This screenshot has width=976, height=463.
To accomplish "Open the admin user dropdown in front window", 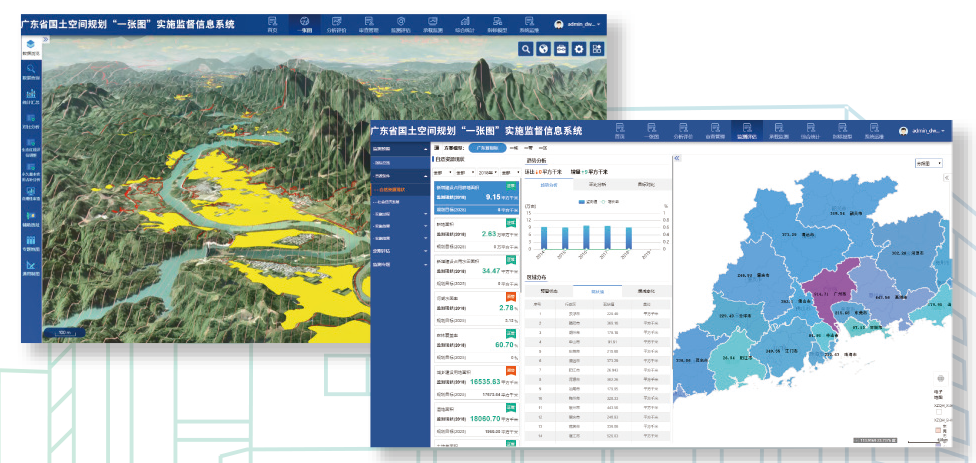I will (922, 131).
